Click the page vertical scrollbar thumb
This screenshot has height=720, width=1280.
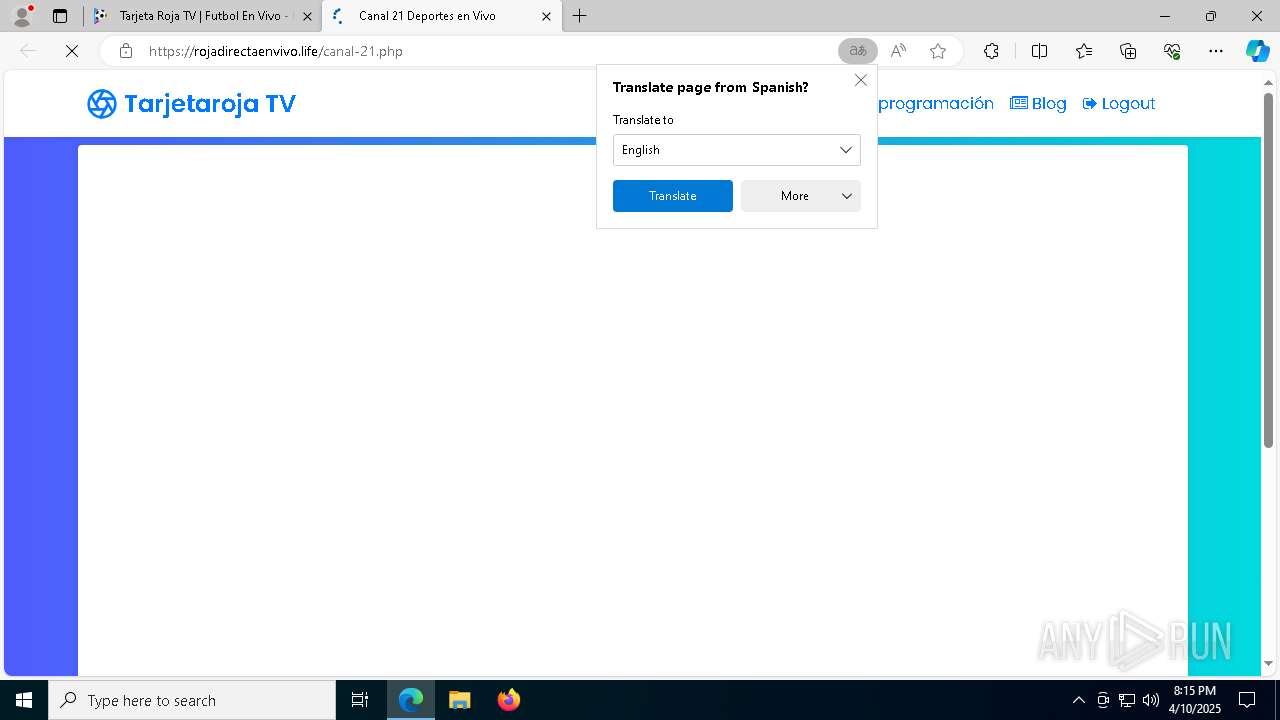point(1268,270)
